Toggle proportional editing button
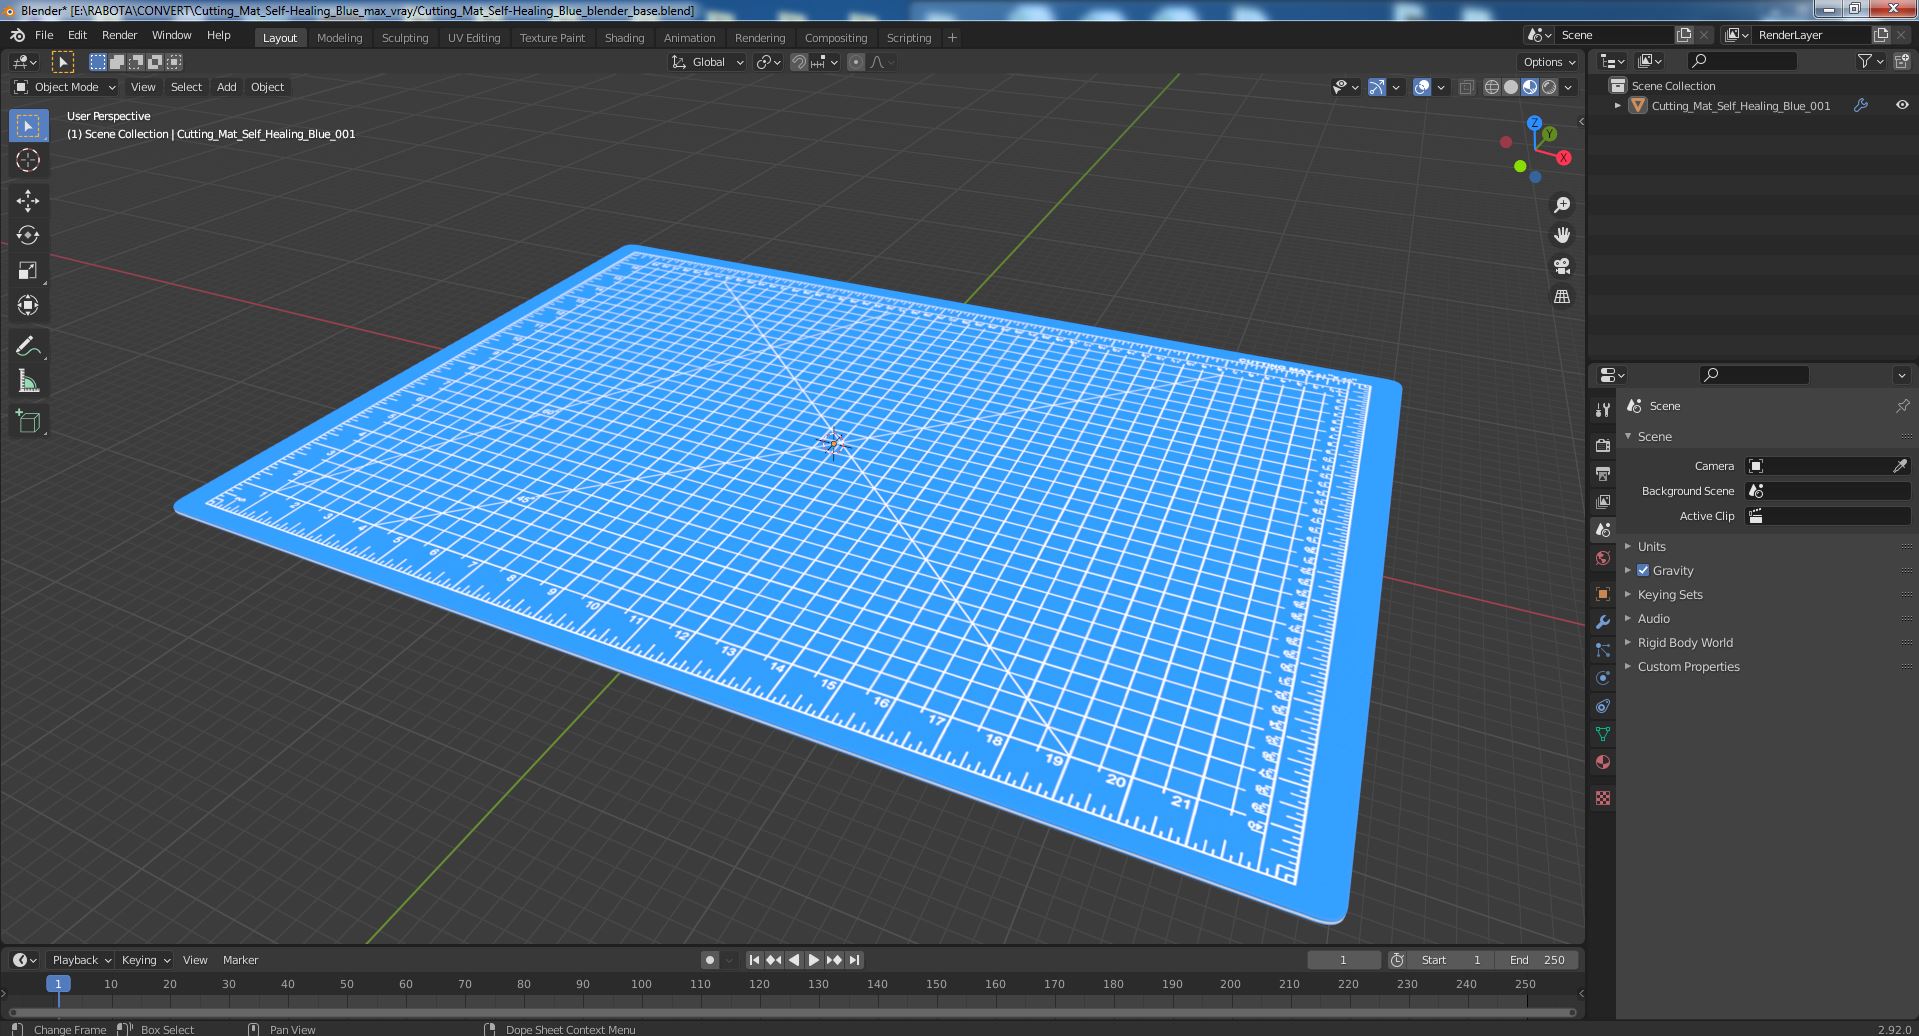Screen dimensions: 1919x1036 (x=856, y=62)
